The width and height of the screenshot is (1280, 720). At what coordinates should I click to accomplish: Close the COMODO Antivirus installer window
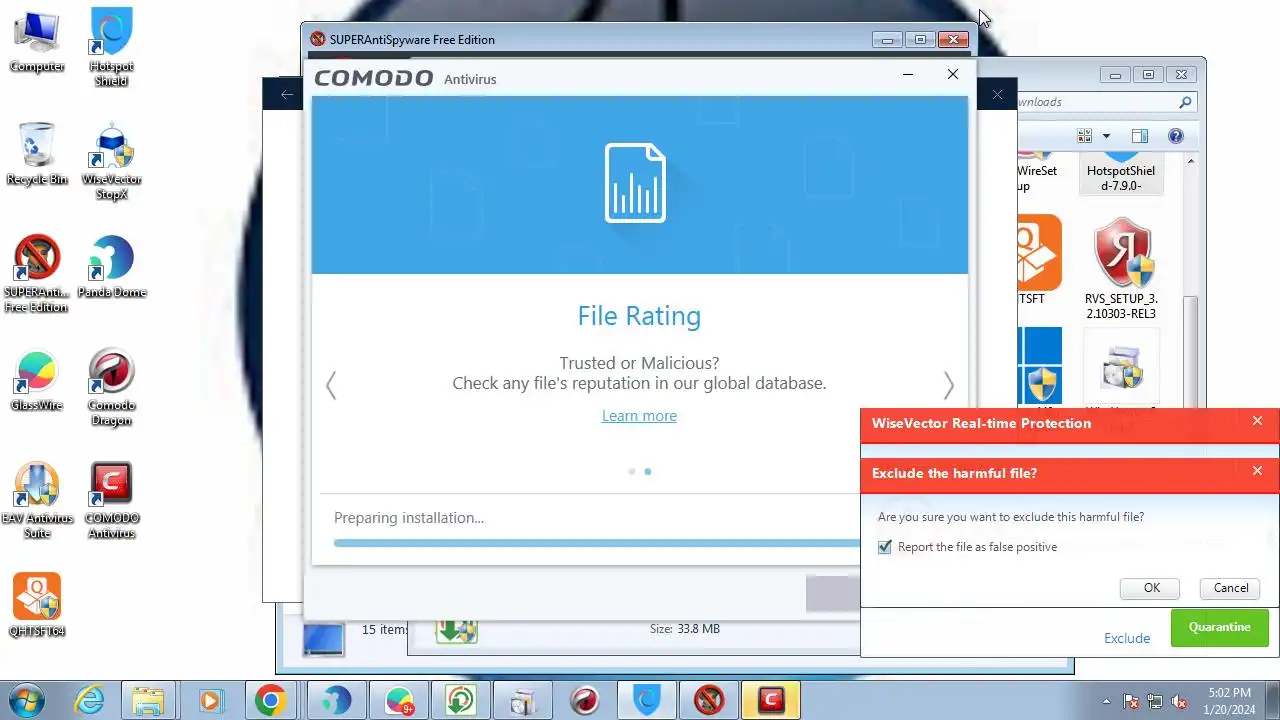[953, 75]
